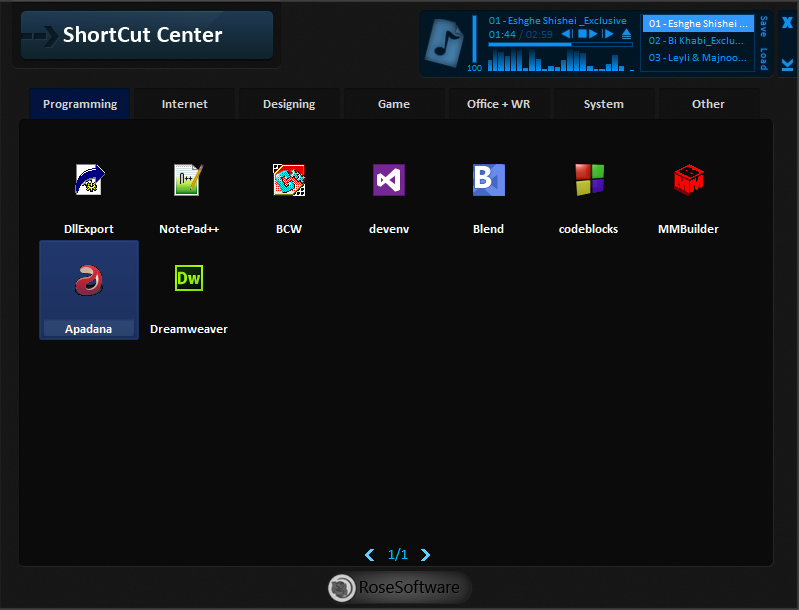Adjust the vertical volume slider

coord(474,39)
